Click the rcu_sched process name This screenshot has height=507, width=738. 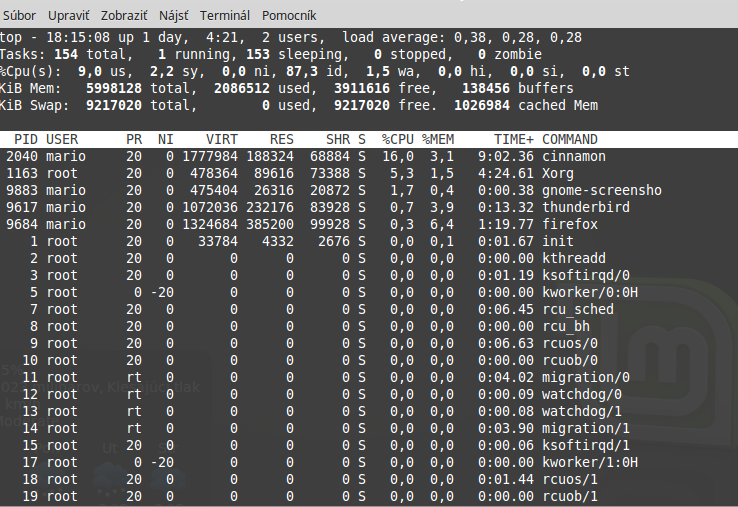click(x=578, y=309)
